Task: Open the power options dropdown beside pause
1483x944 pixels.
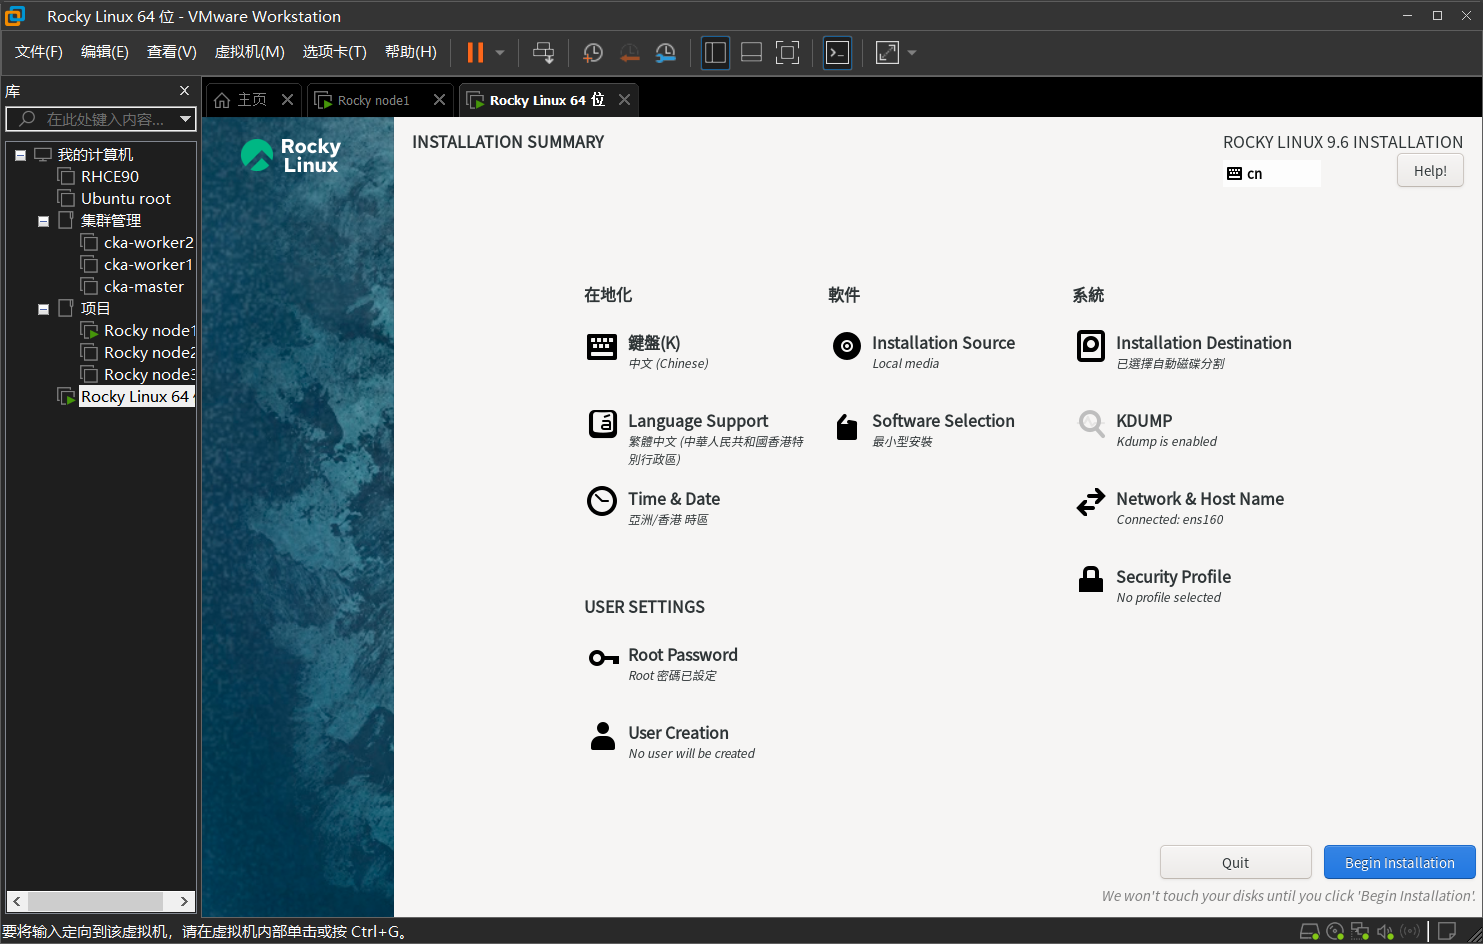Action: pos(500,53)
